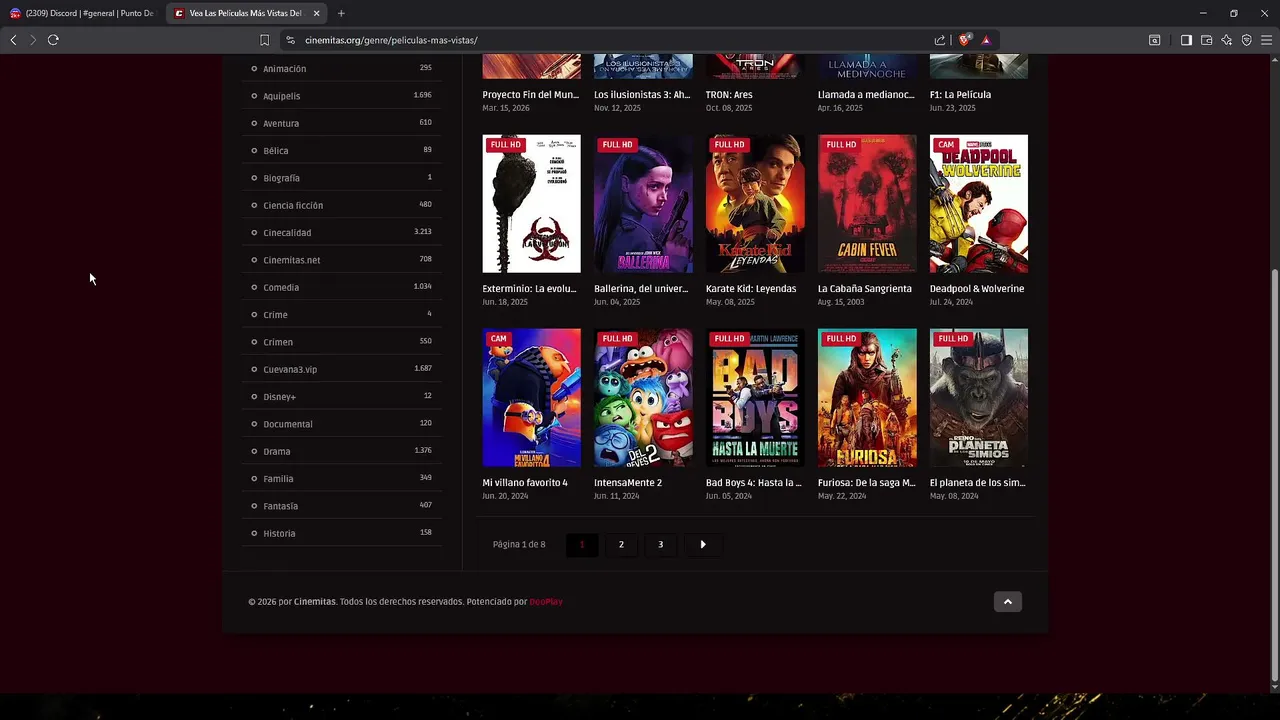Open the Leo AI sparkle icon
Viewport: 1280px width, 720px height.
pos(1227,40)
